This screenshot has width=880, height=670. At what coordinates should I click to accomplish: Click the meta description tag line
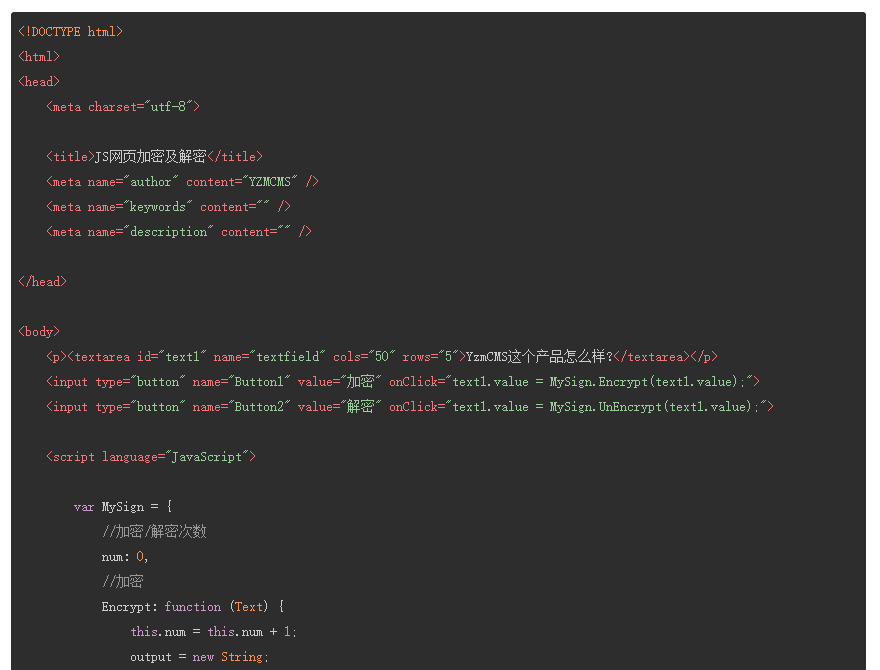(x=179, y=232)
